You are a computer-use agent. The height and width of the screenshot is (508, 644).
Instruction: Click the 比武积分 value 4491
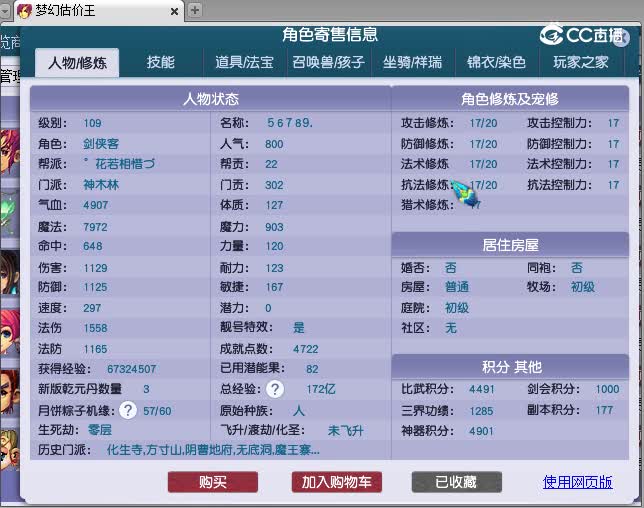click(x=482, y=389)
